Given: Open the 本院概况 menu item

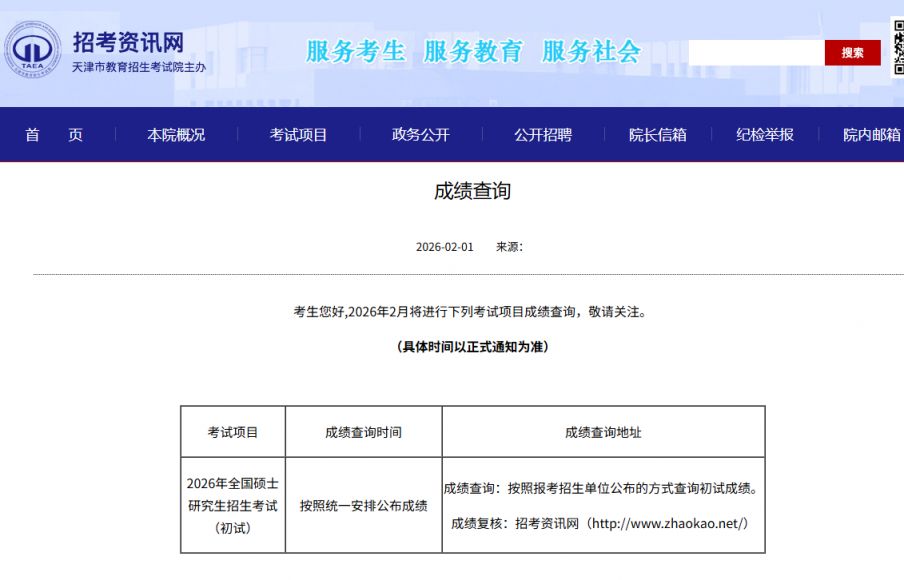Looking at the screenshot, I should [x=176, y=135].
